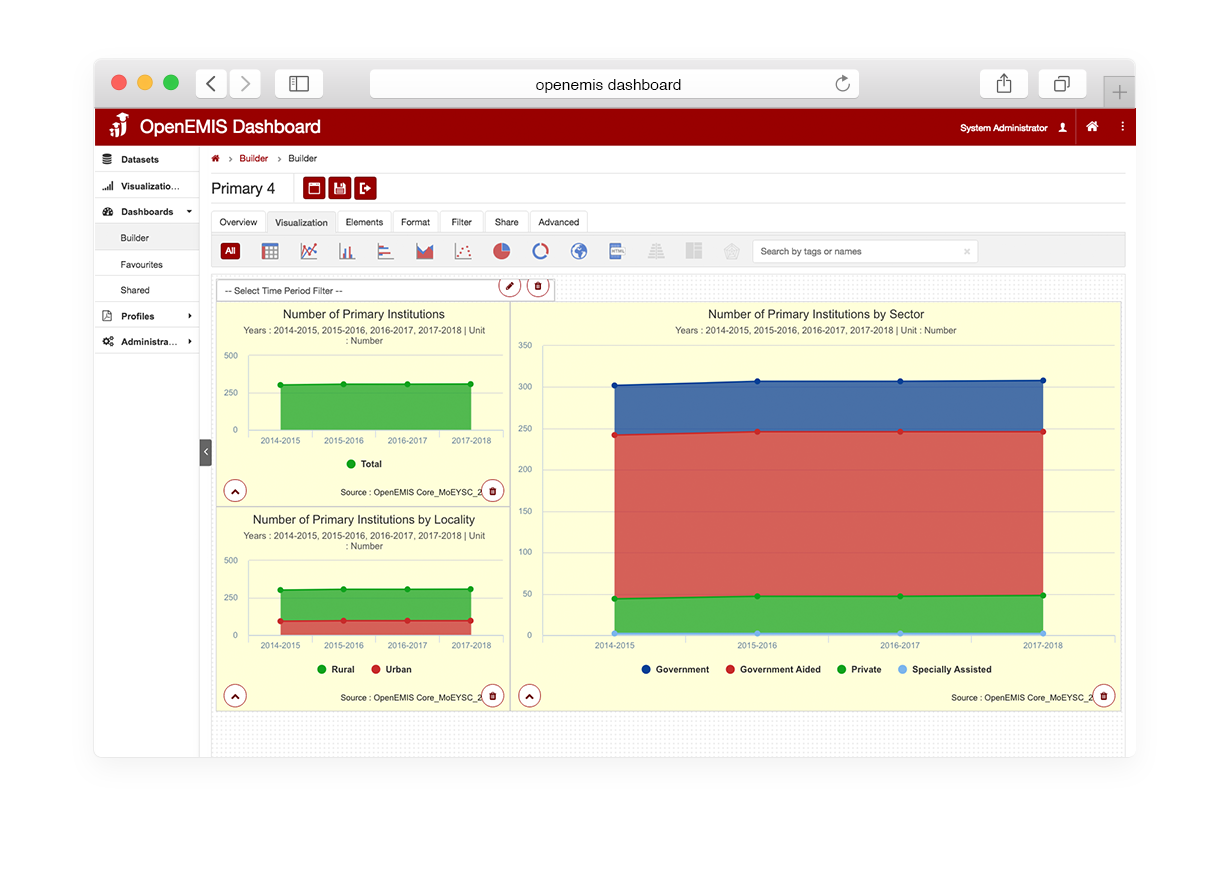Viewport: 1230px width, 896px height.
Task: Toggle the Total series legend
Action: click(x=364, y=464)
